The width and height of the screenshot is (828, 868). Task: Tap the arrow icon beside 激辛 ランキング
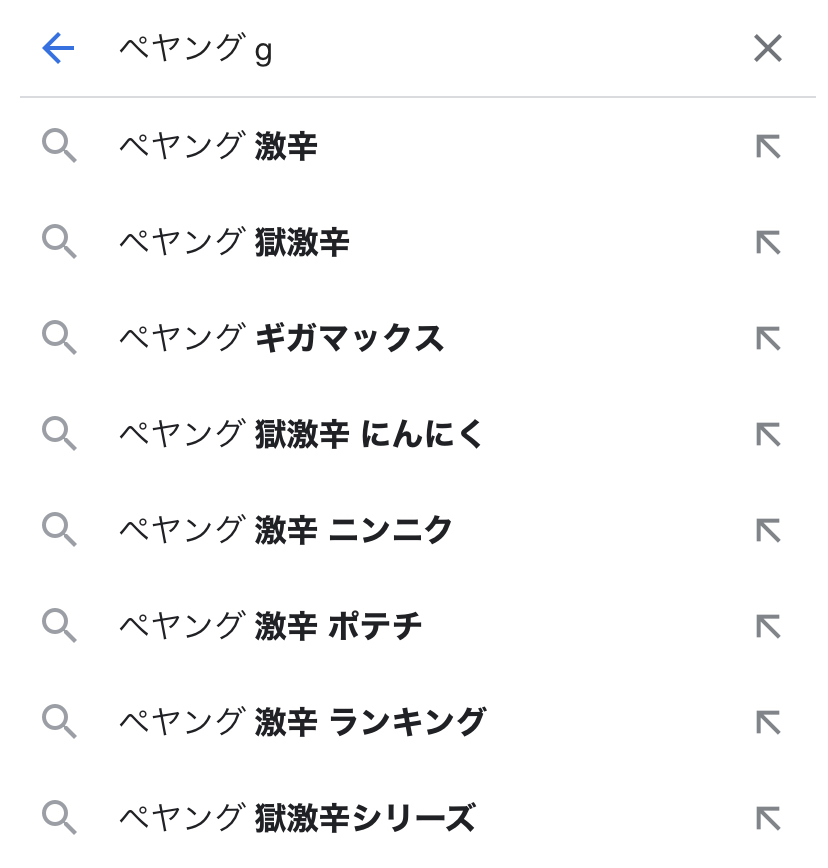tap(767, 721)
